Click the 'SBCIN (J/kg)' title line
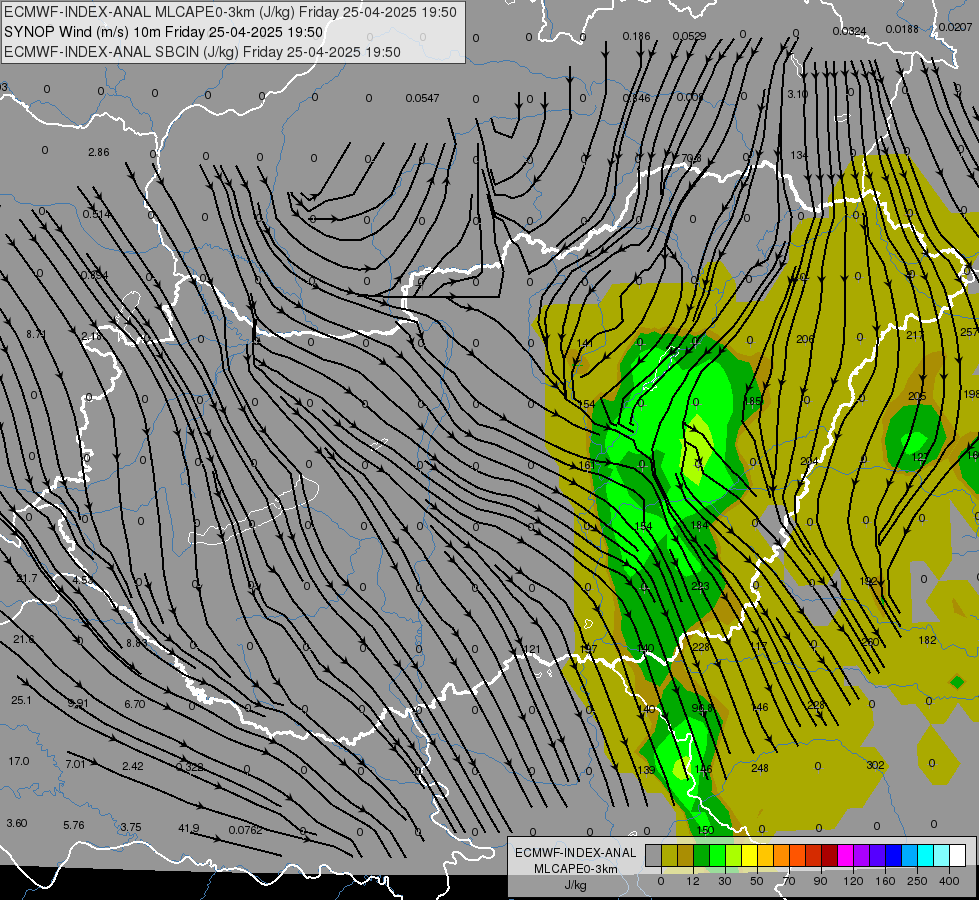 pos(202,52)
